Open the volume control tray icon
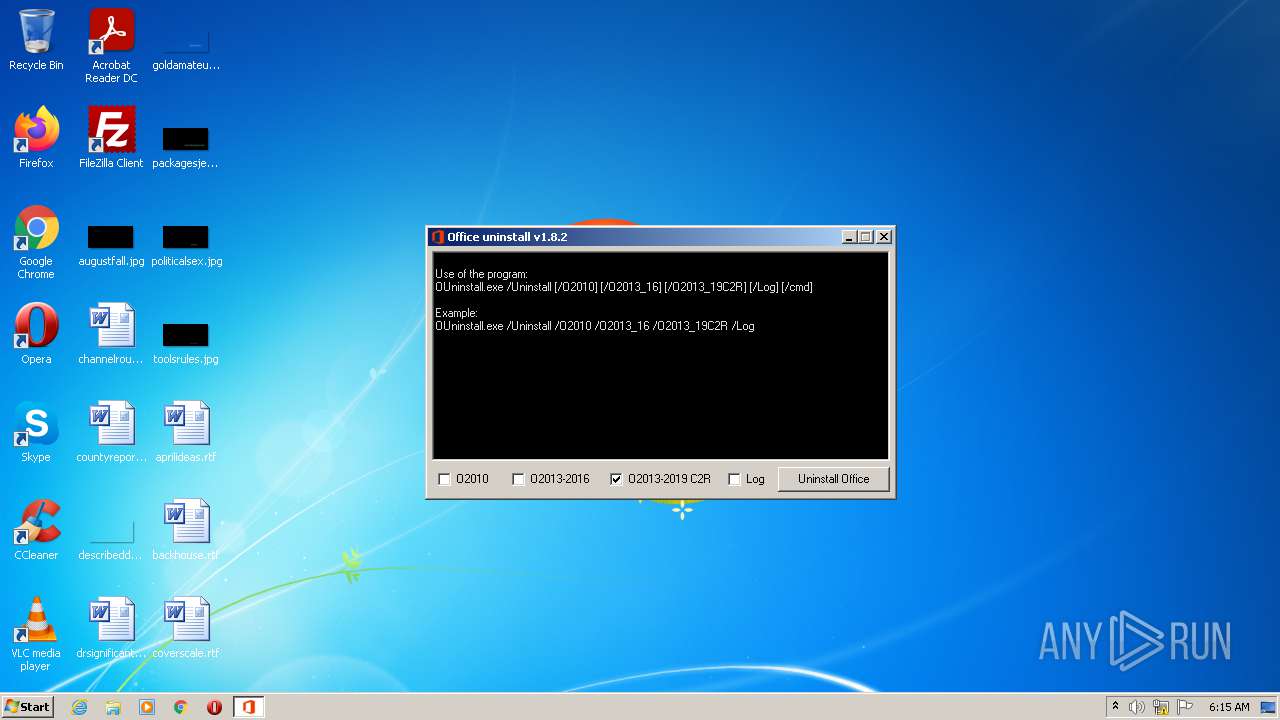This screenshot has width=1280, height=720. coord(1137,707)
